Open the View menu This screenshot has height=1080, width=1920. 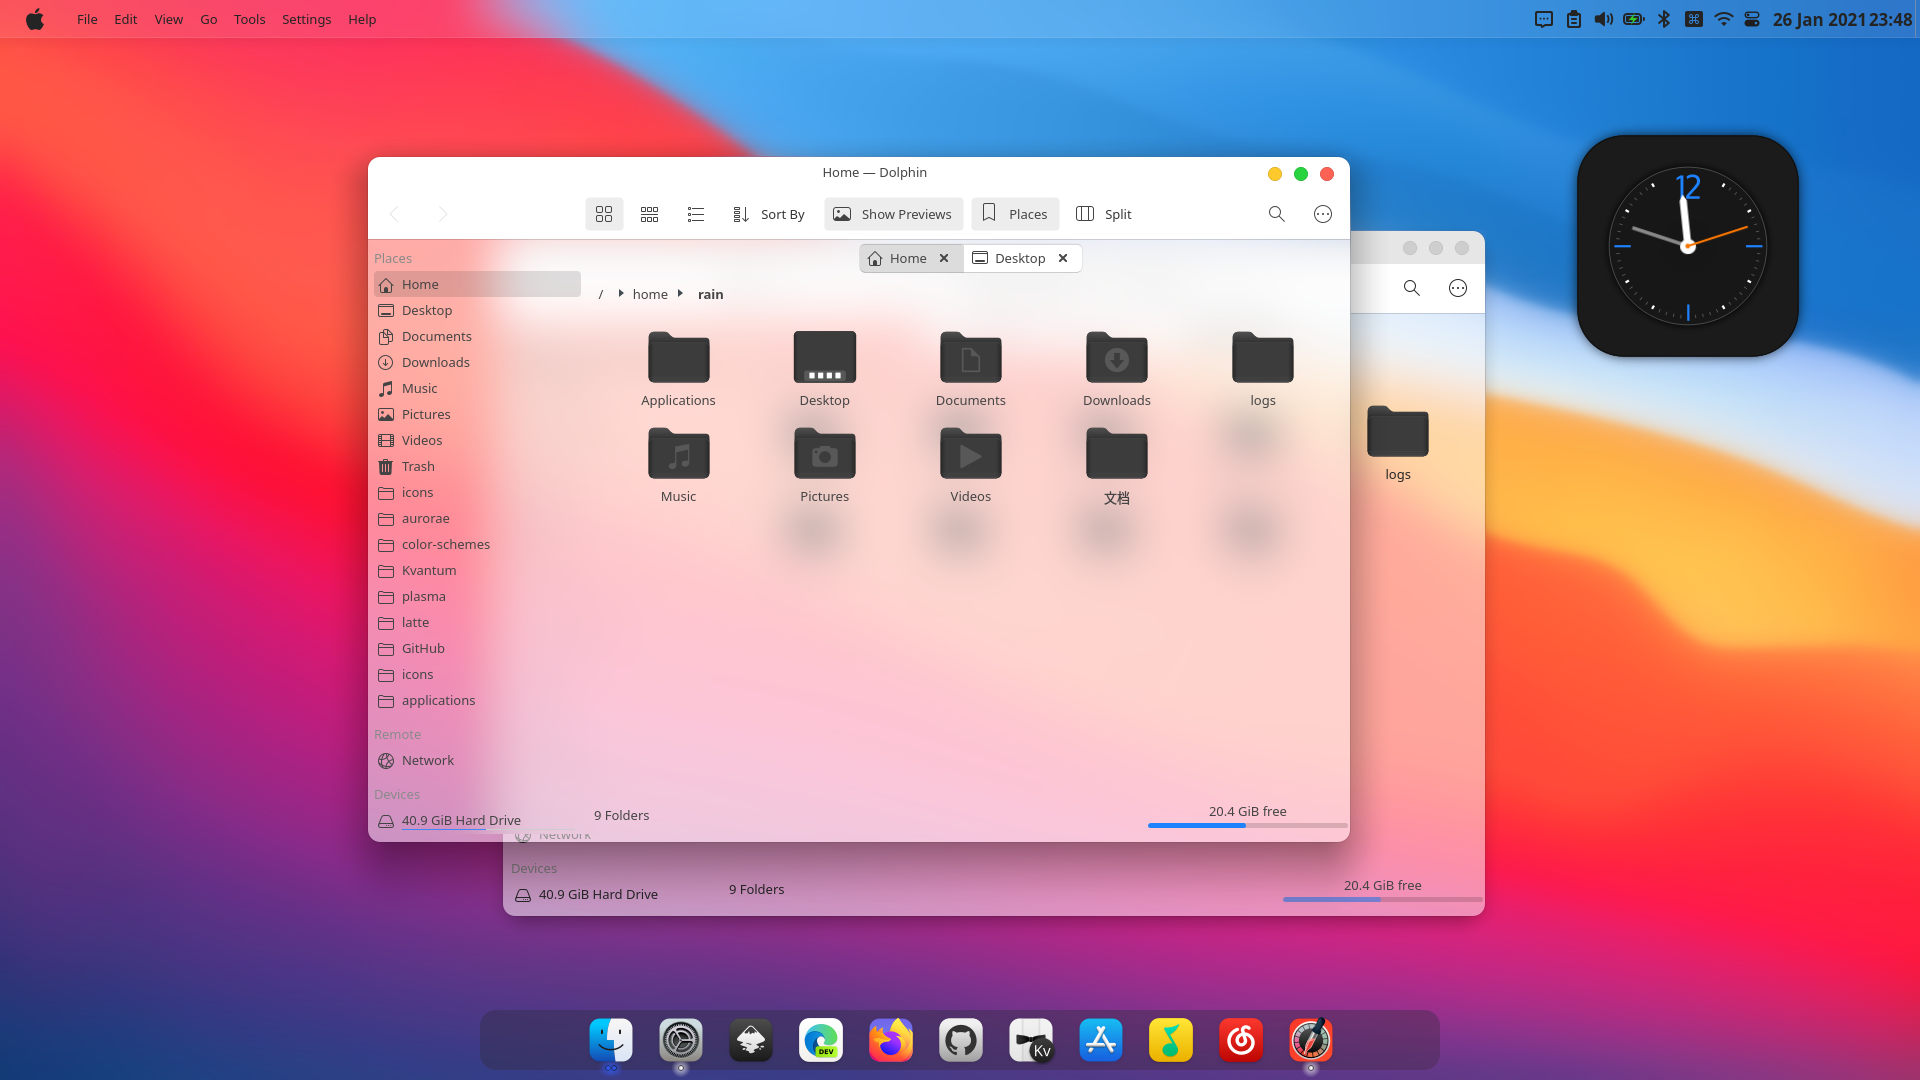[168, 19]
